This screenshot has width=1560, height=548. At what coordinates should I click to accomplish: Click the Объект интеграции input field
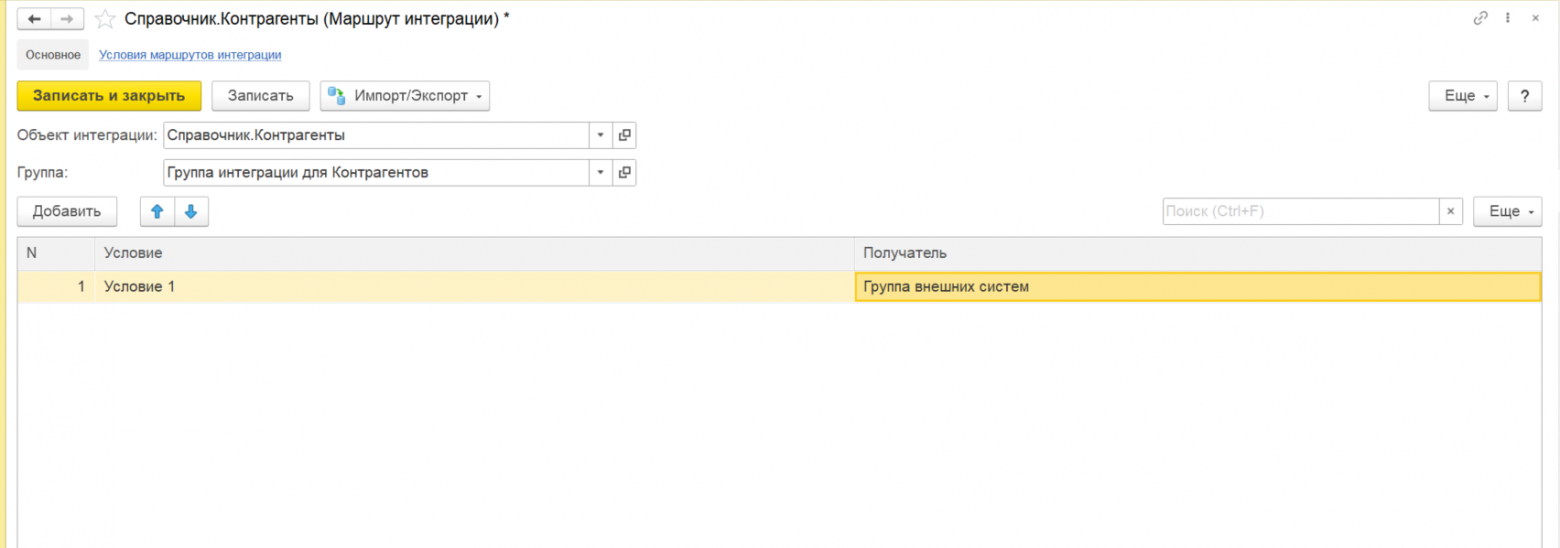pos(376,135)
